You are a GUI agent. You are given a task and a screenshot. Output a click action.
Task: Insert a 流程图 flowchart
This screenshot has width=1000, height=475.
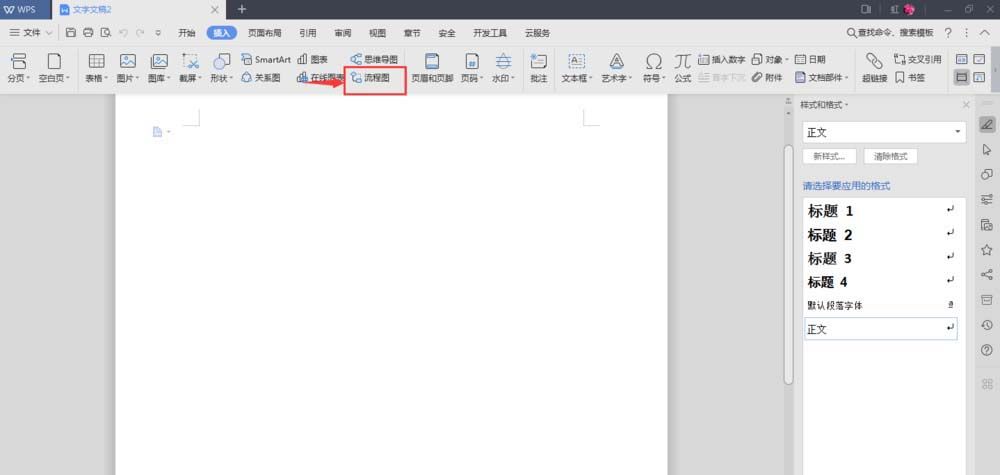point(370,78)
